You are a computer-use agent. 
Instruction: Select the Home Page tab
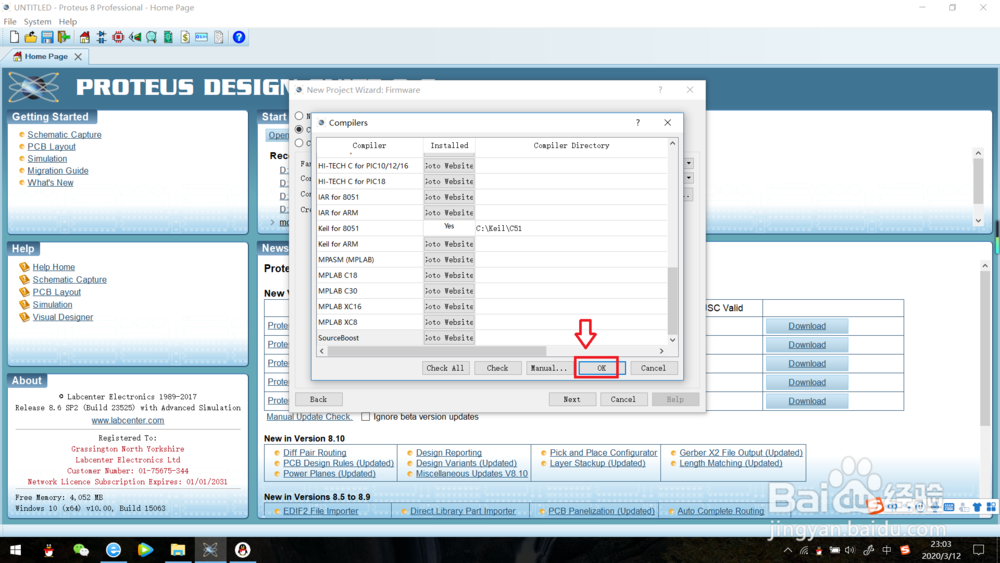pyautogui.click(x=46, y=56)
